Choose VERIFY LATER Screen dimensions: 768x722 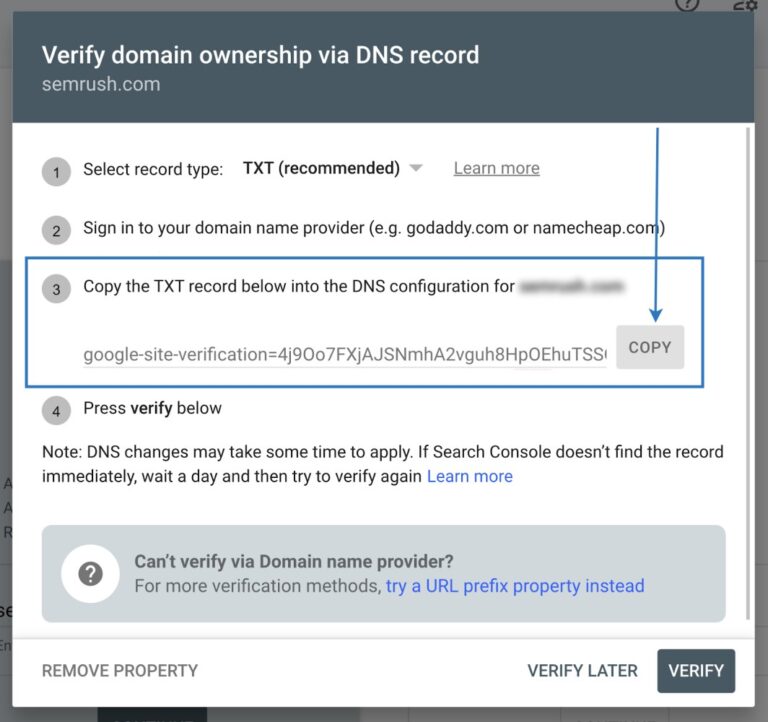pos(582,671)
